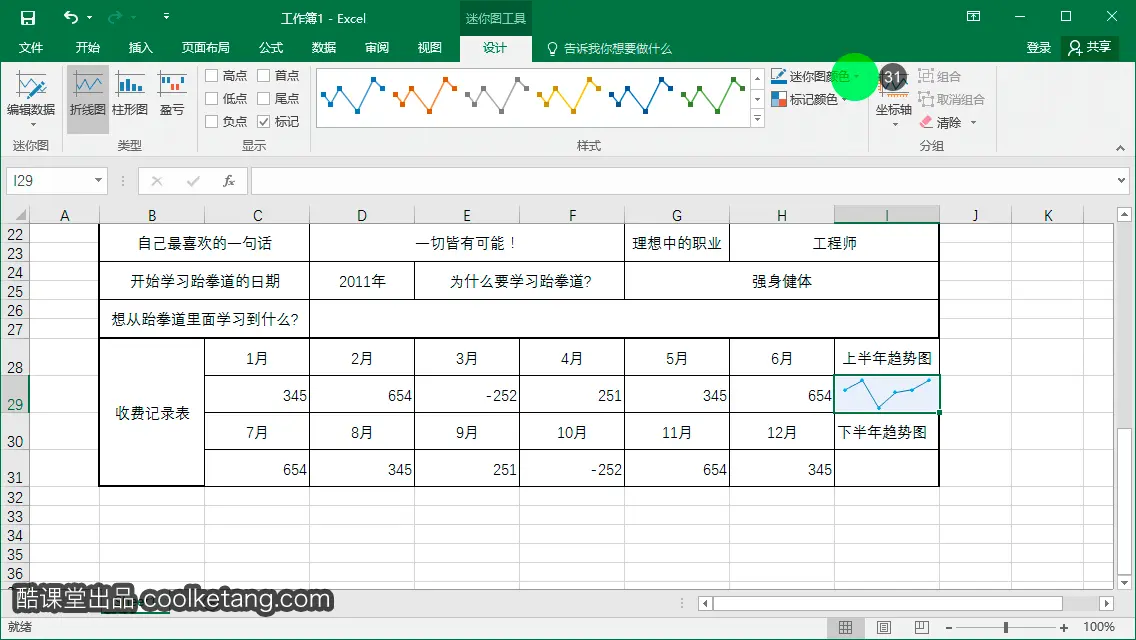This screenshot has height=640, width=1136.
Task: Switch to the 开始 ribbon tab
Action: click(88, 48)
